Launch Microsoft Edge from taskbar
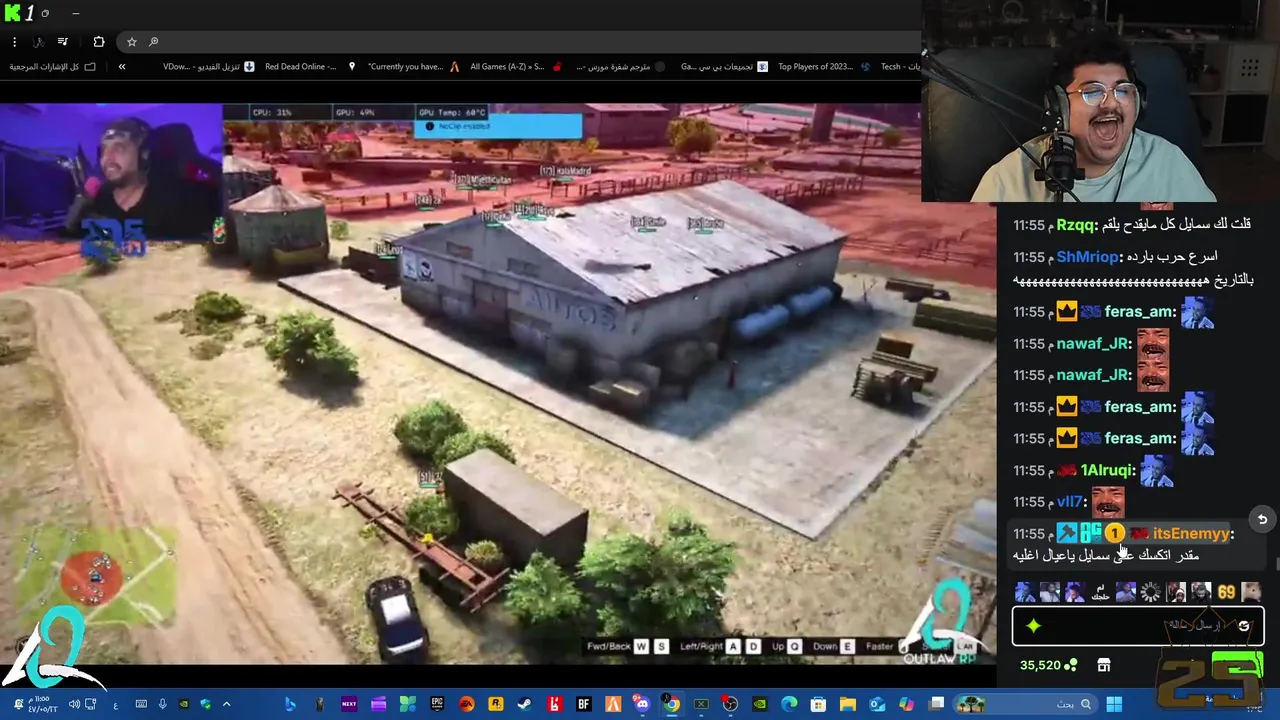 pos(789,704)
